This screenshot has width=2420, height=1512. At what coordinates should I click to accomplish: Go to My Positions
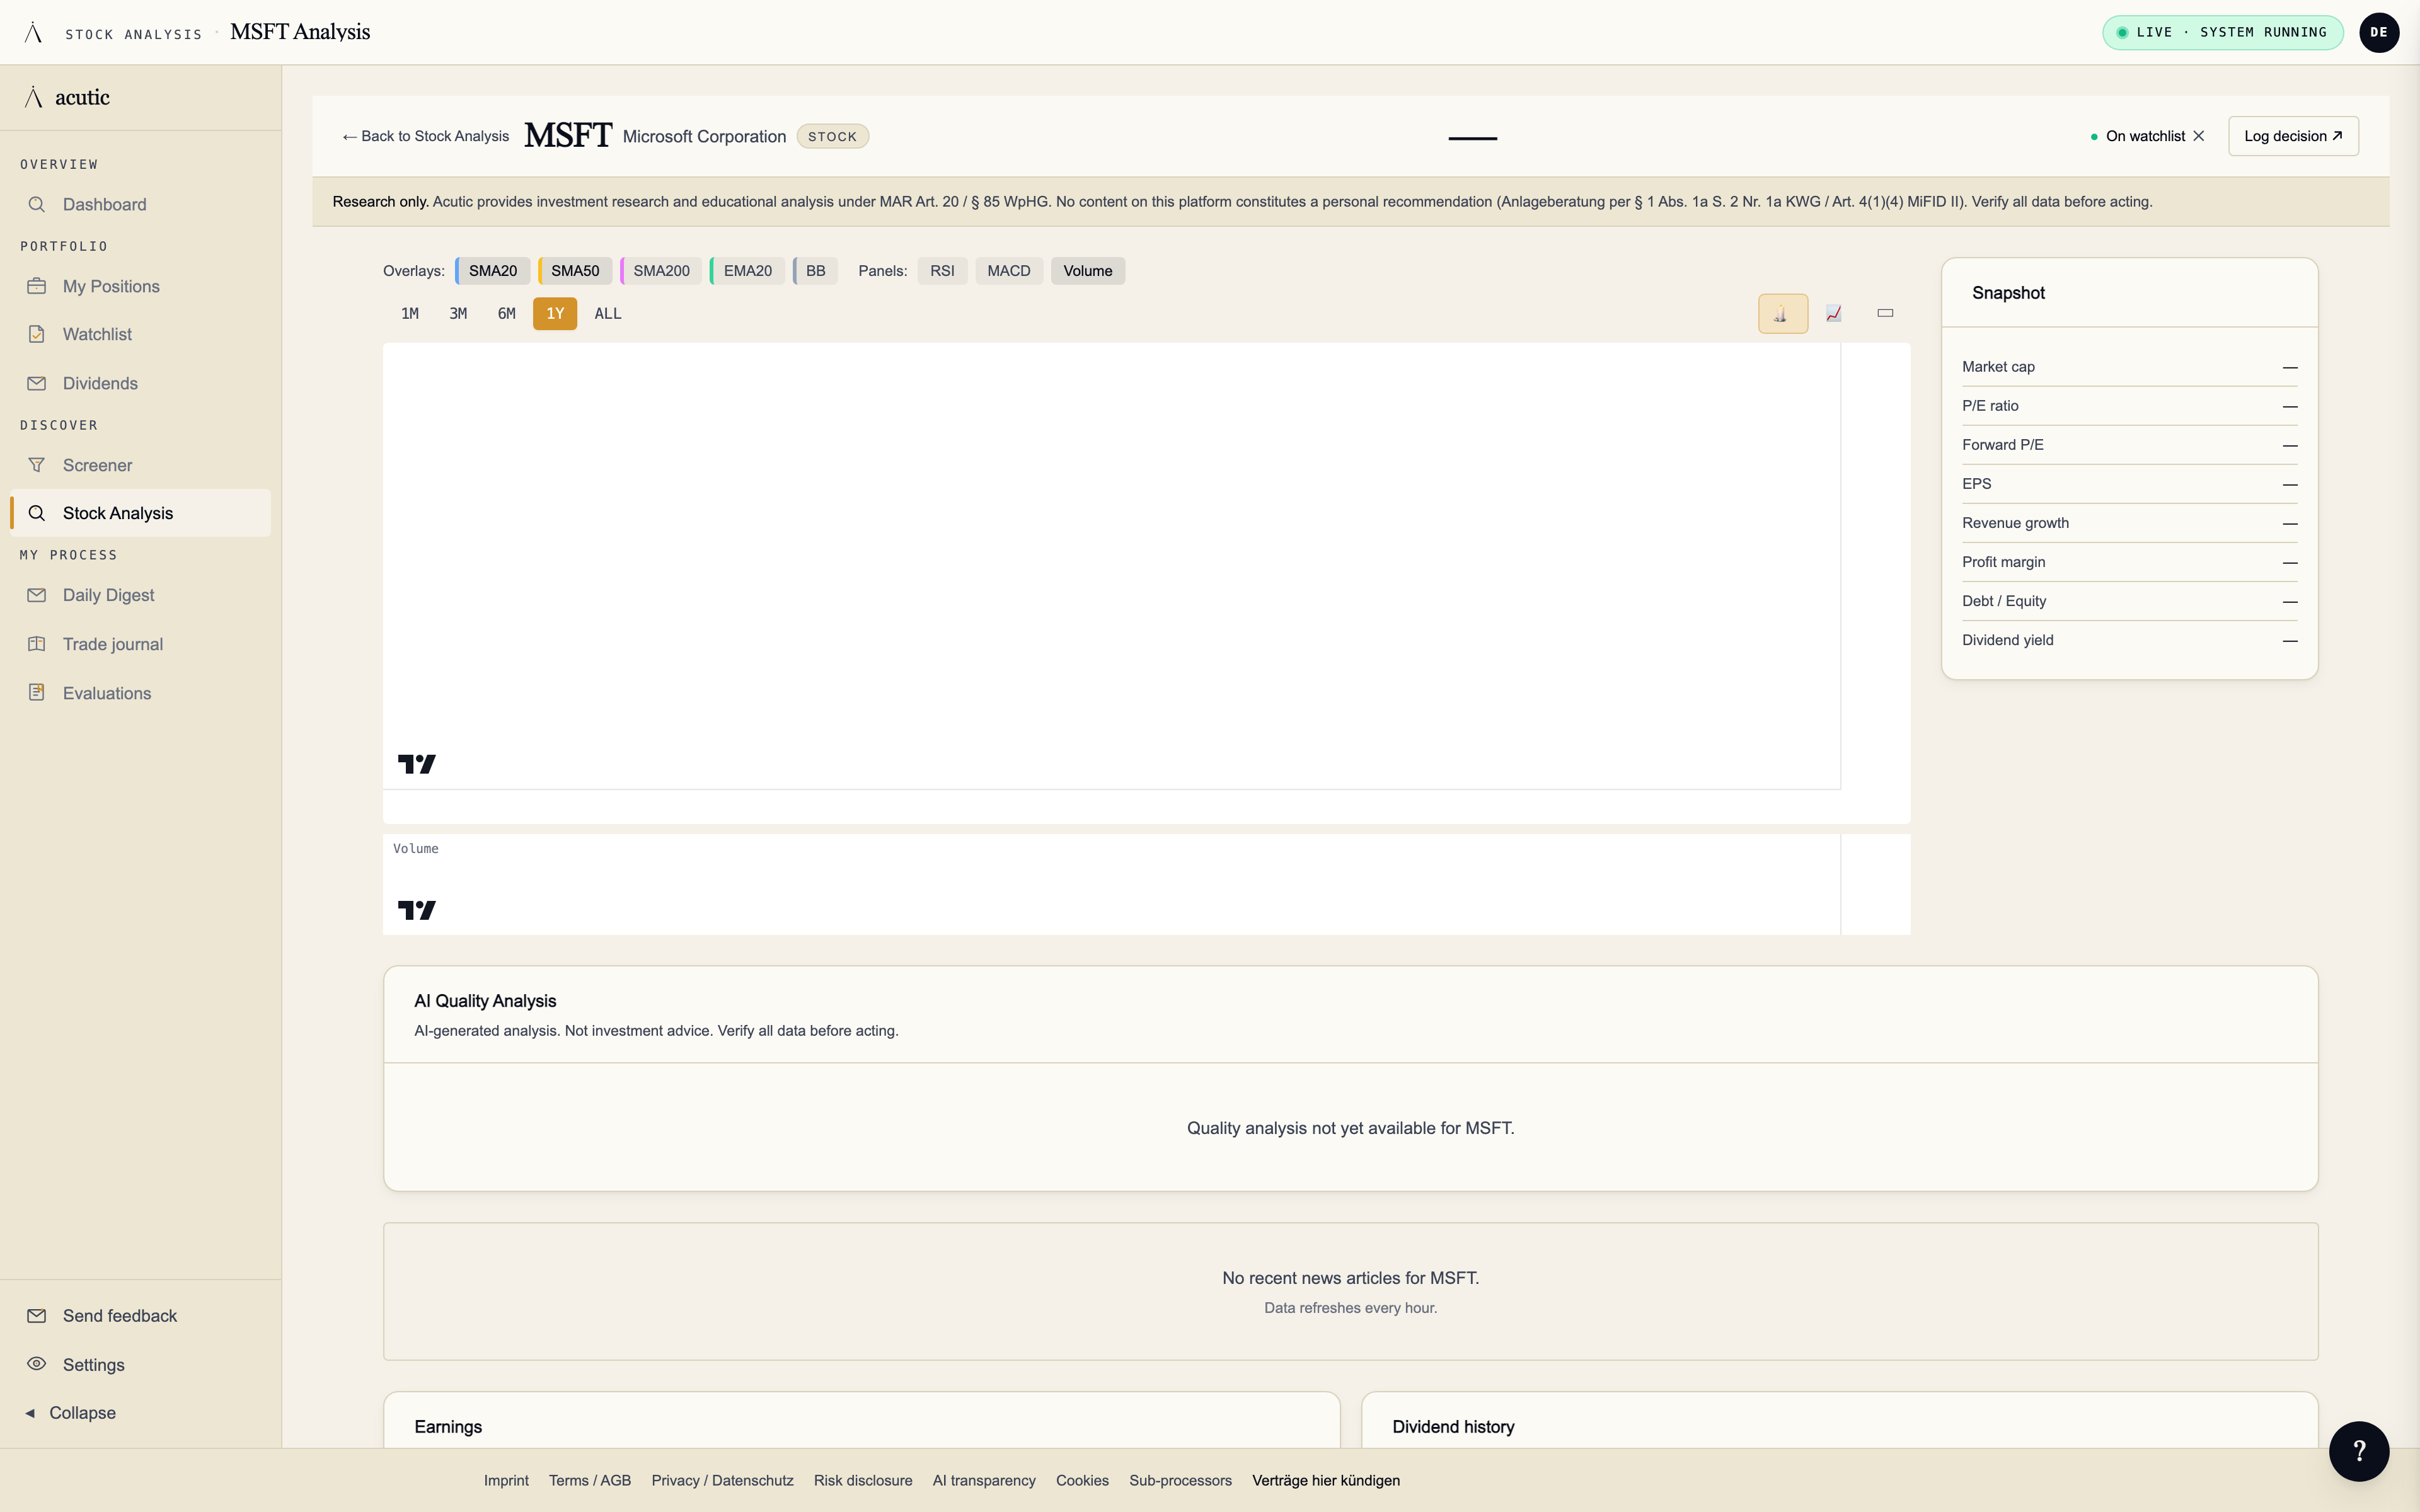tap(140, 286)
